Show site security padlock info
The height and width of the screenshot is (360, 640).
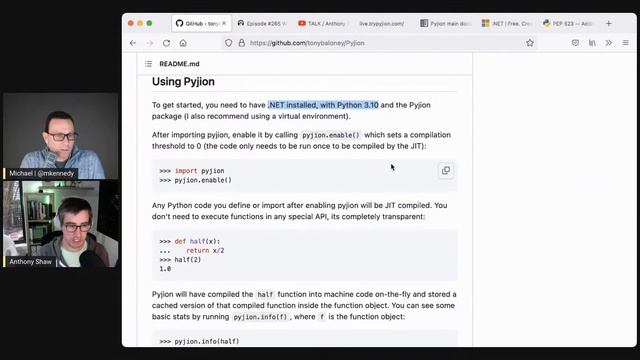pos(242,43)
